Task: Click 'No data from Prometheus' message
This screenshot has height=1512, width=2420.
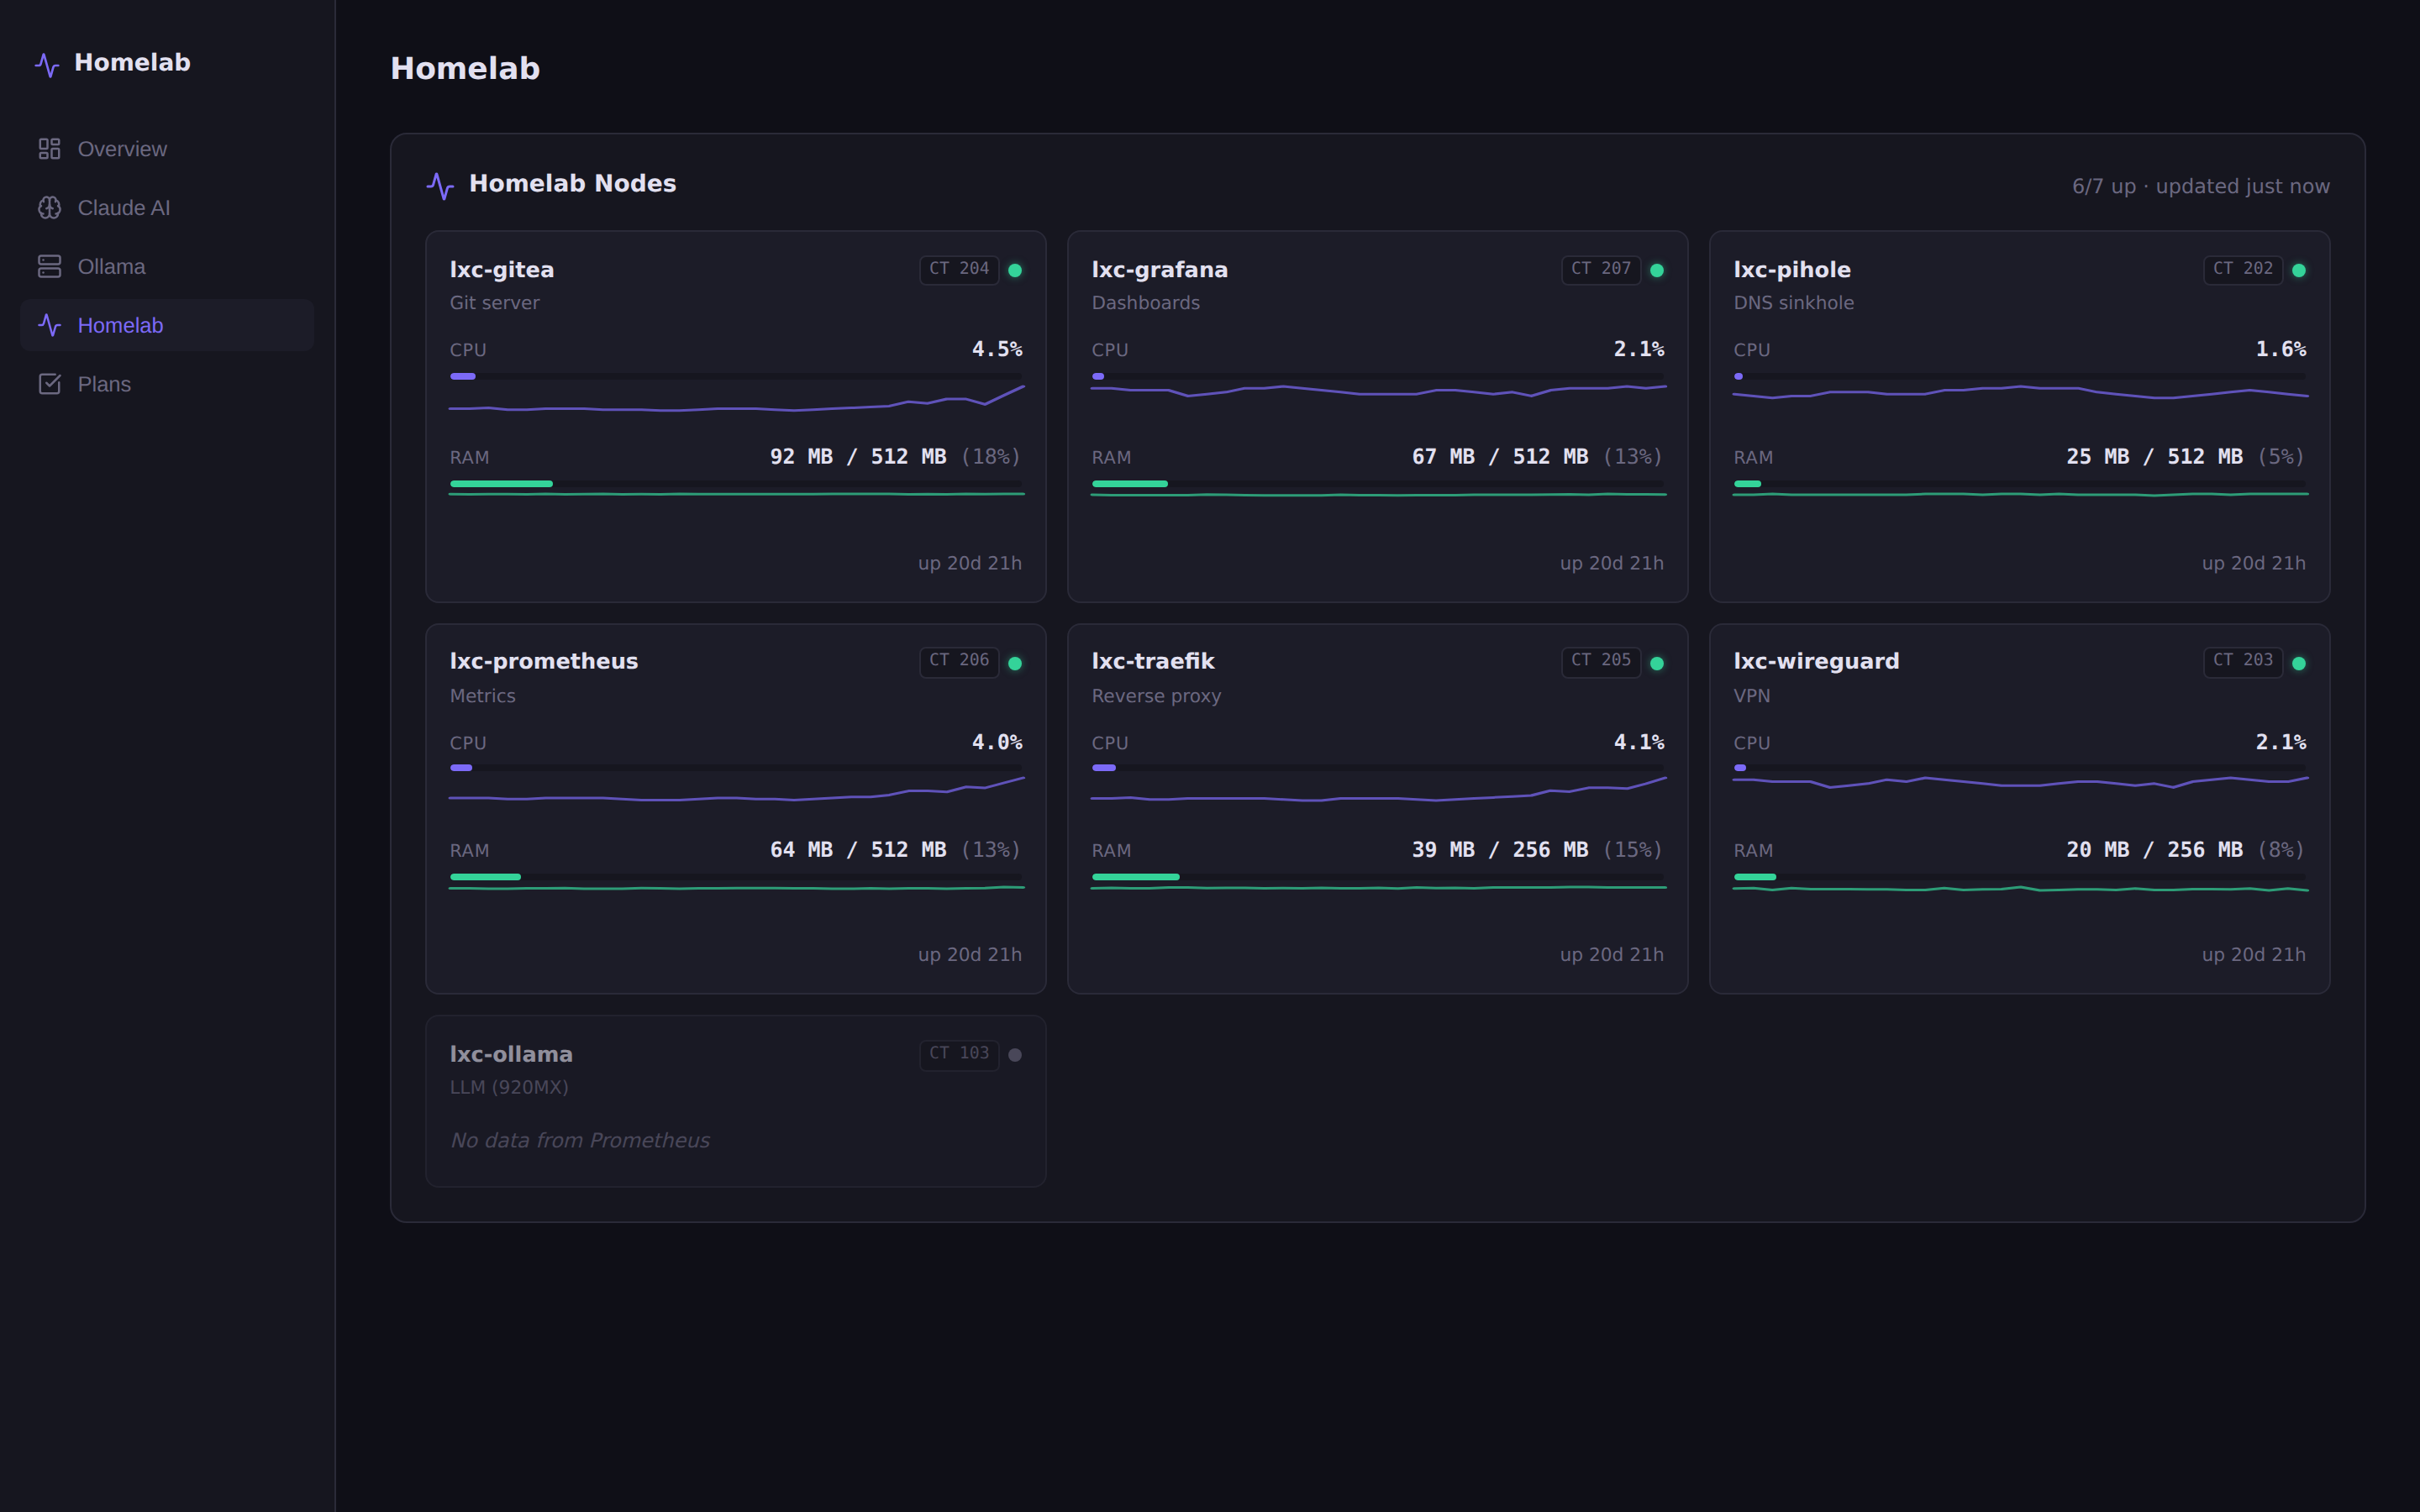Action: (x=580, y=1140)
